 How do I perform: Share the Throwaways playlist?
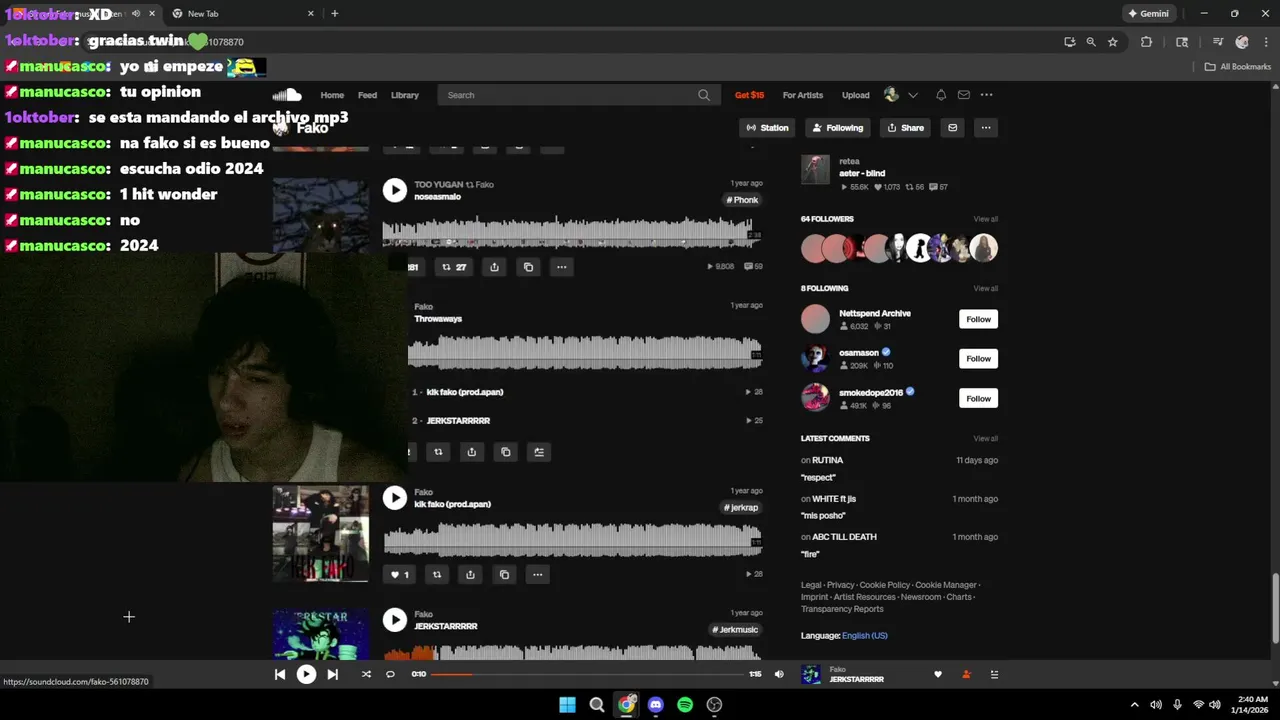[471, 452]
